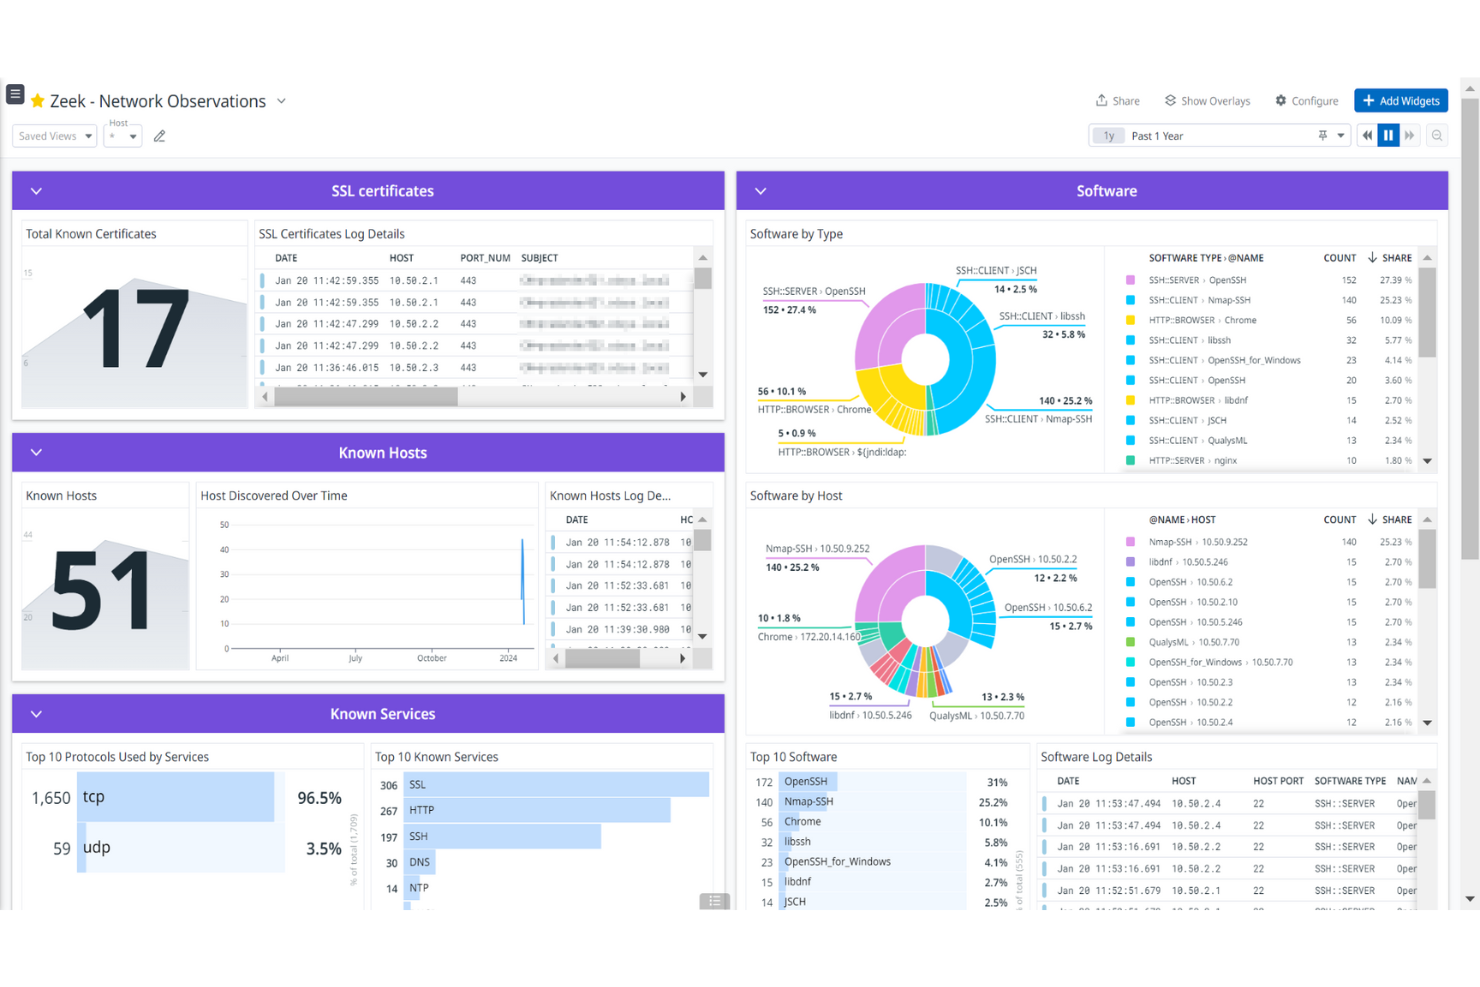Viewport: 1480px width, 987px height.
Task: Toggle Show Overlays on the dashboard
Action: point(1207,101)
